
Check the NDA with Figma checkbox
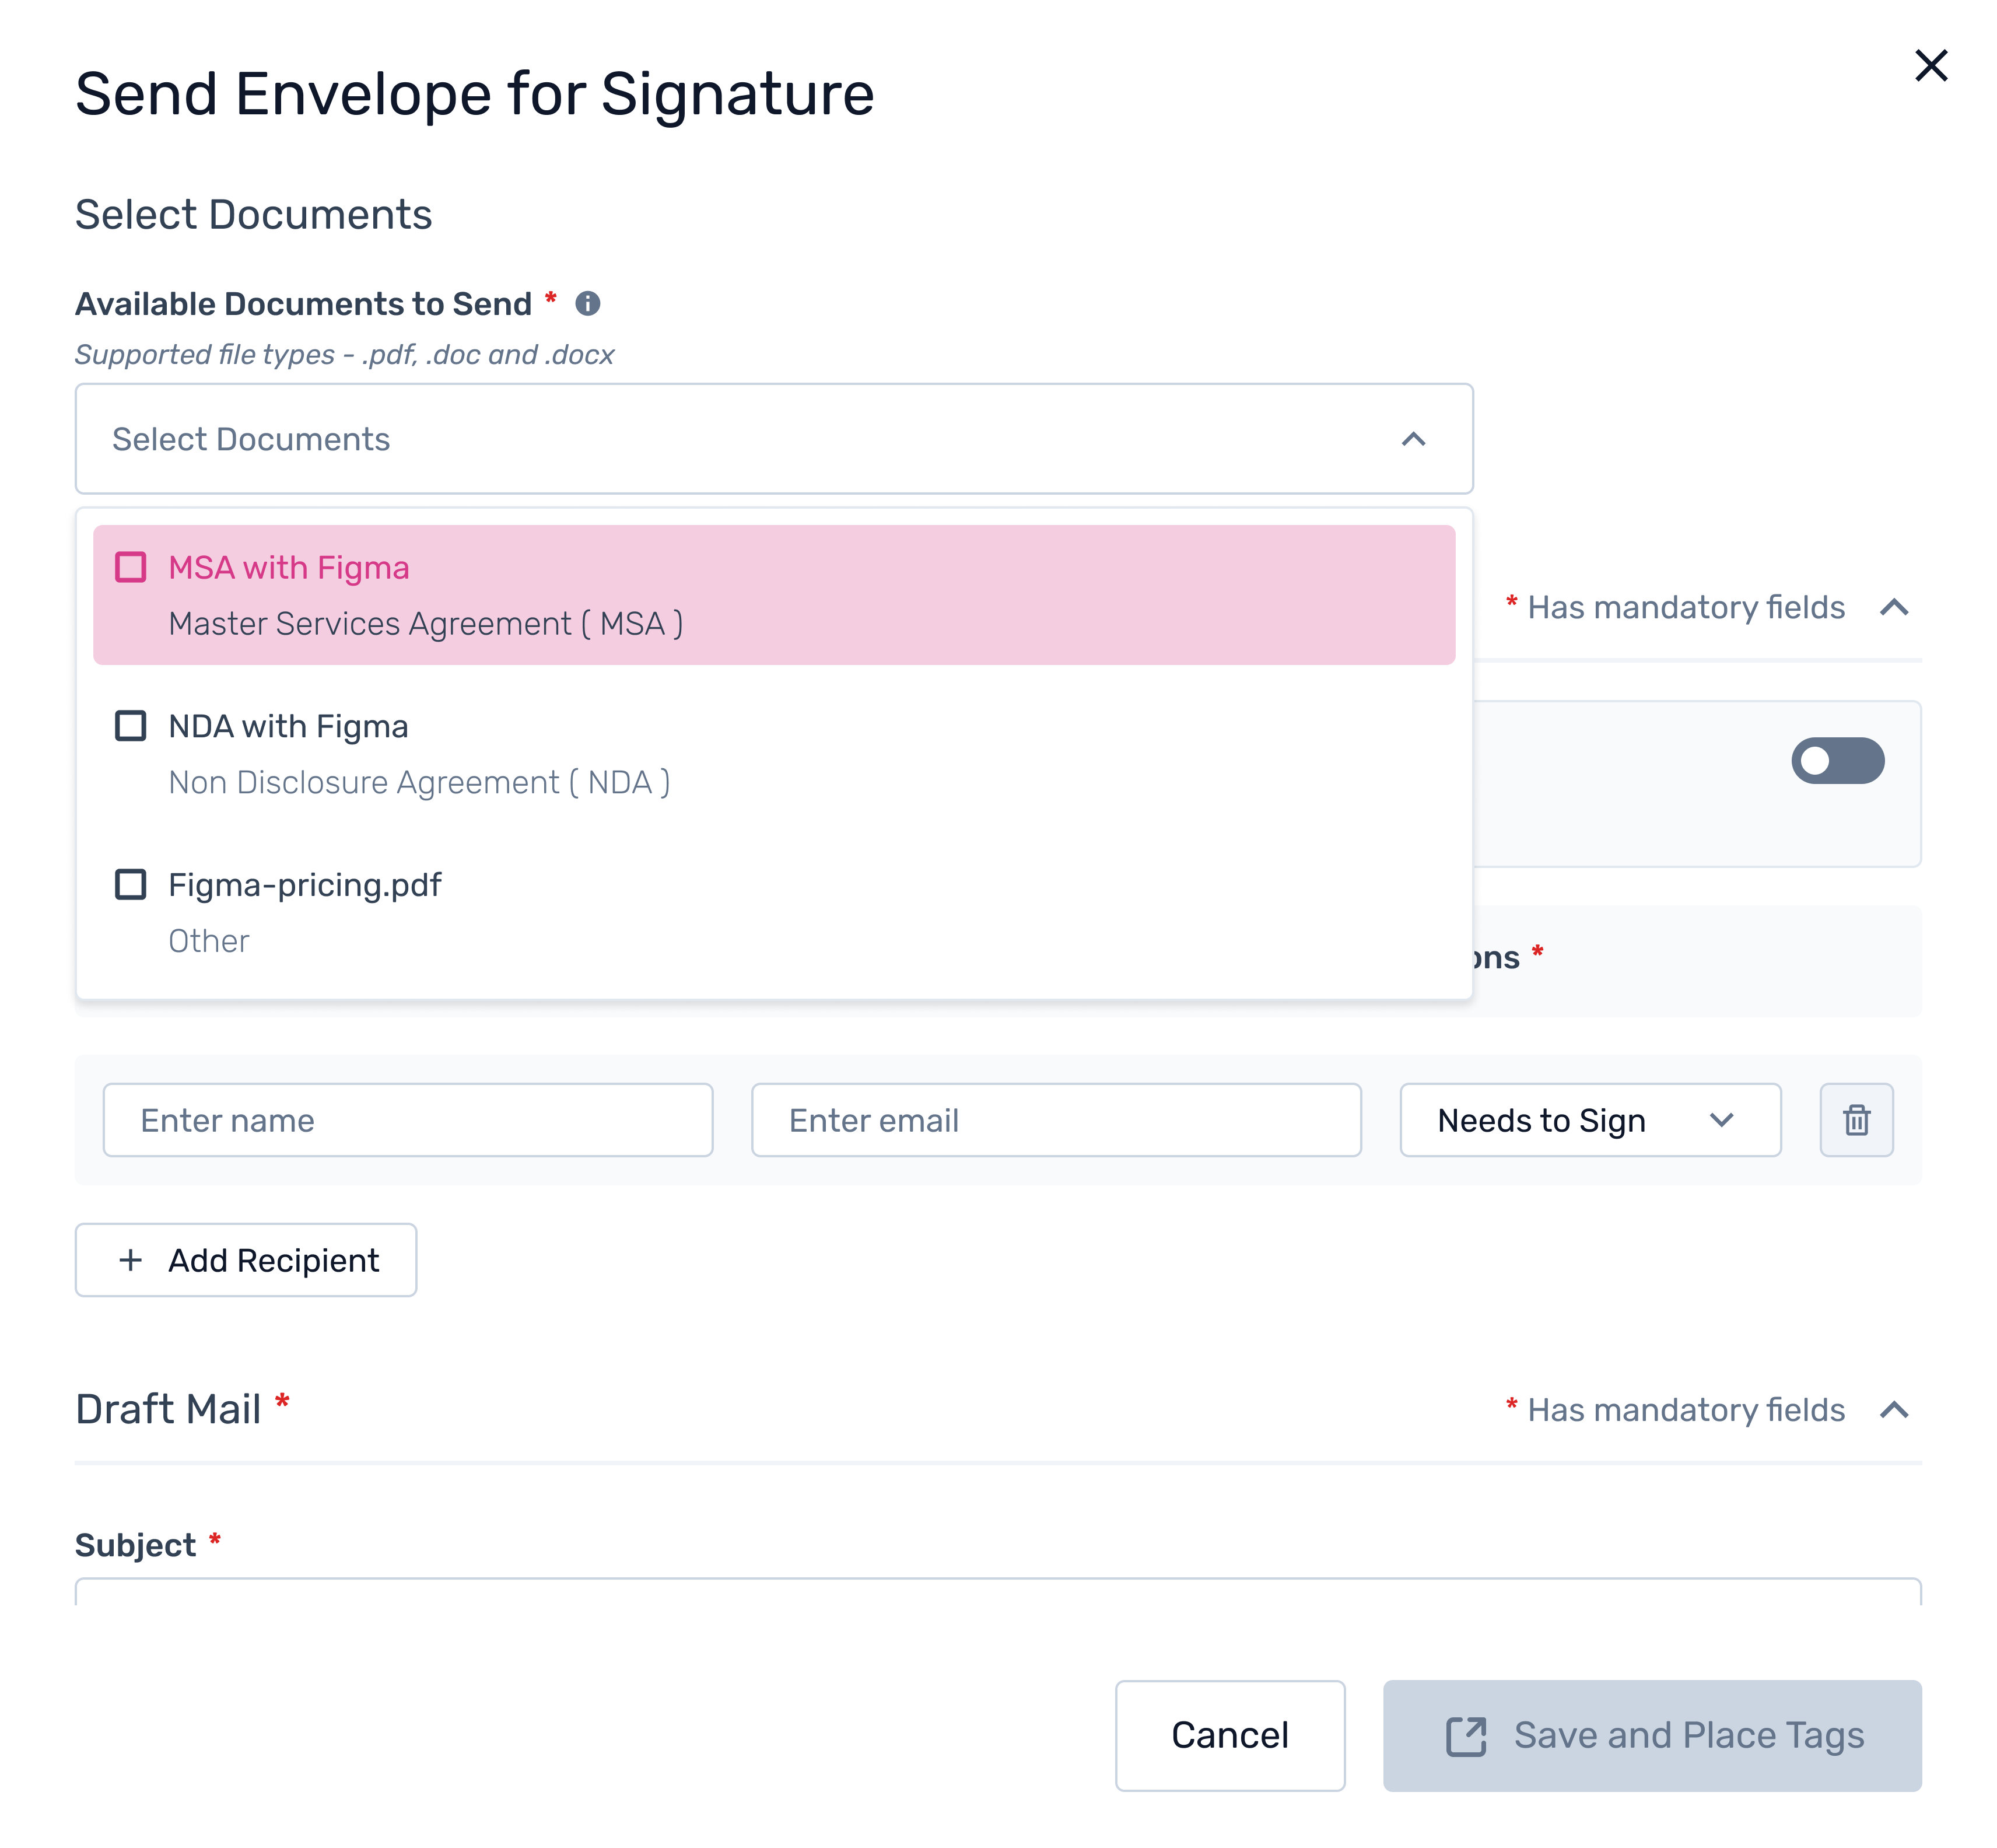pyautogui.click(x=131, y=726)
